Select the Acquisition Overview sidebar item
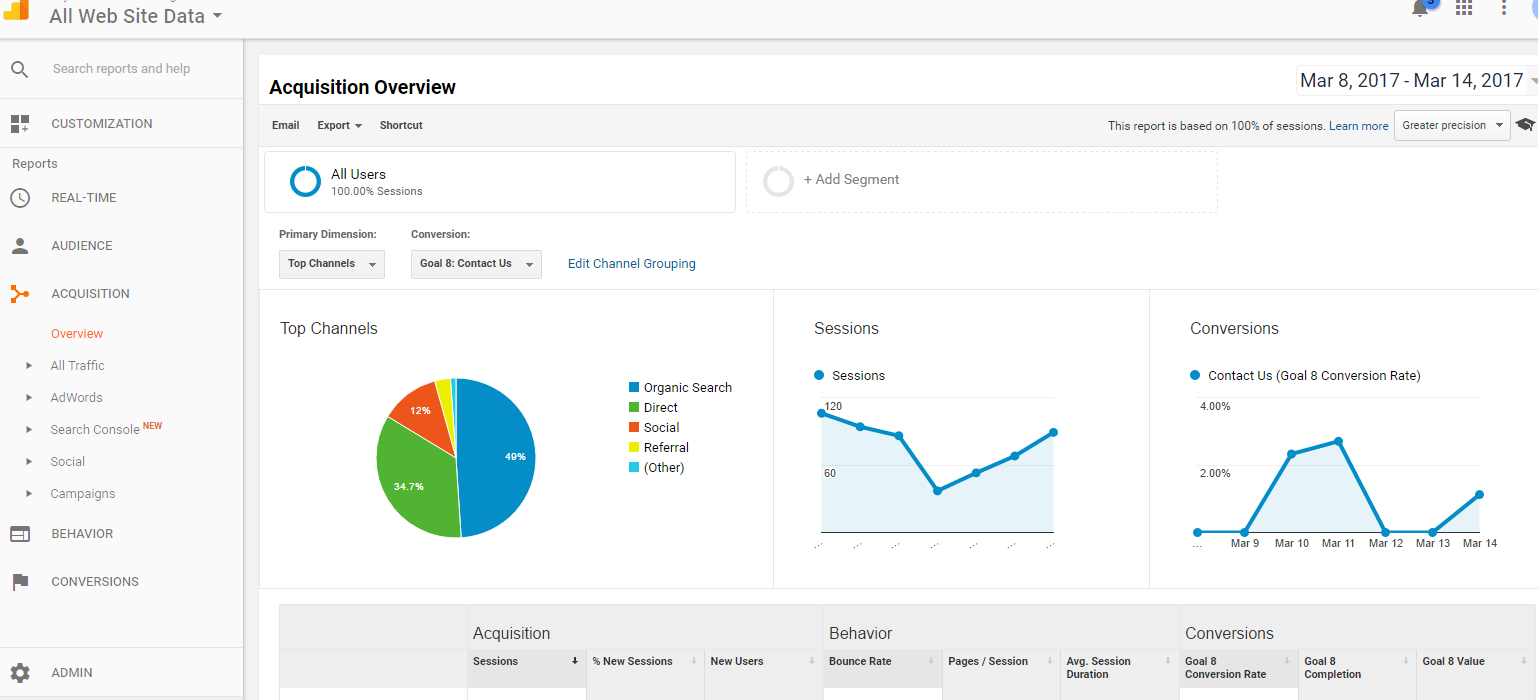 pyautogui.click(x=77, y=334)
